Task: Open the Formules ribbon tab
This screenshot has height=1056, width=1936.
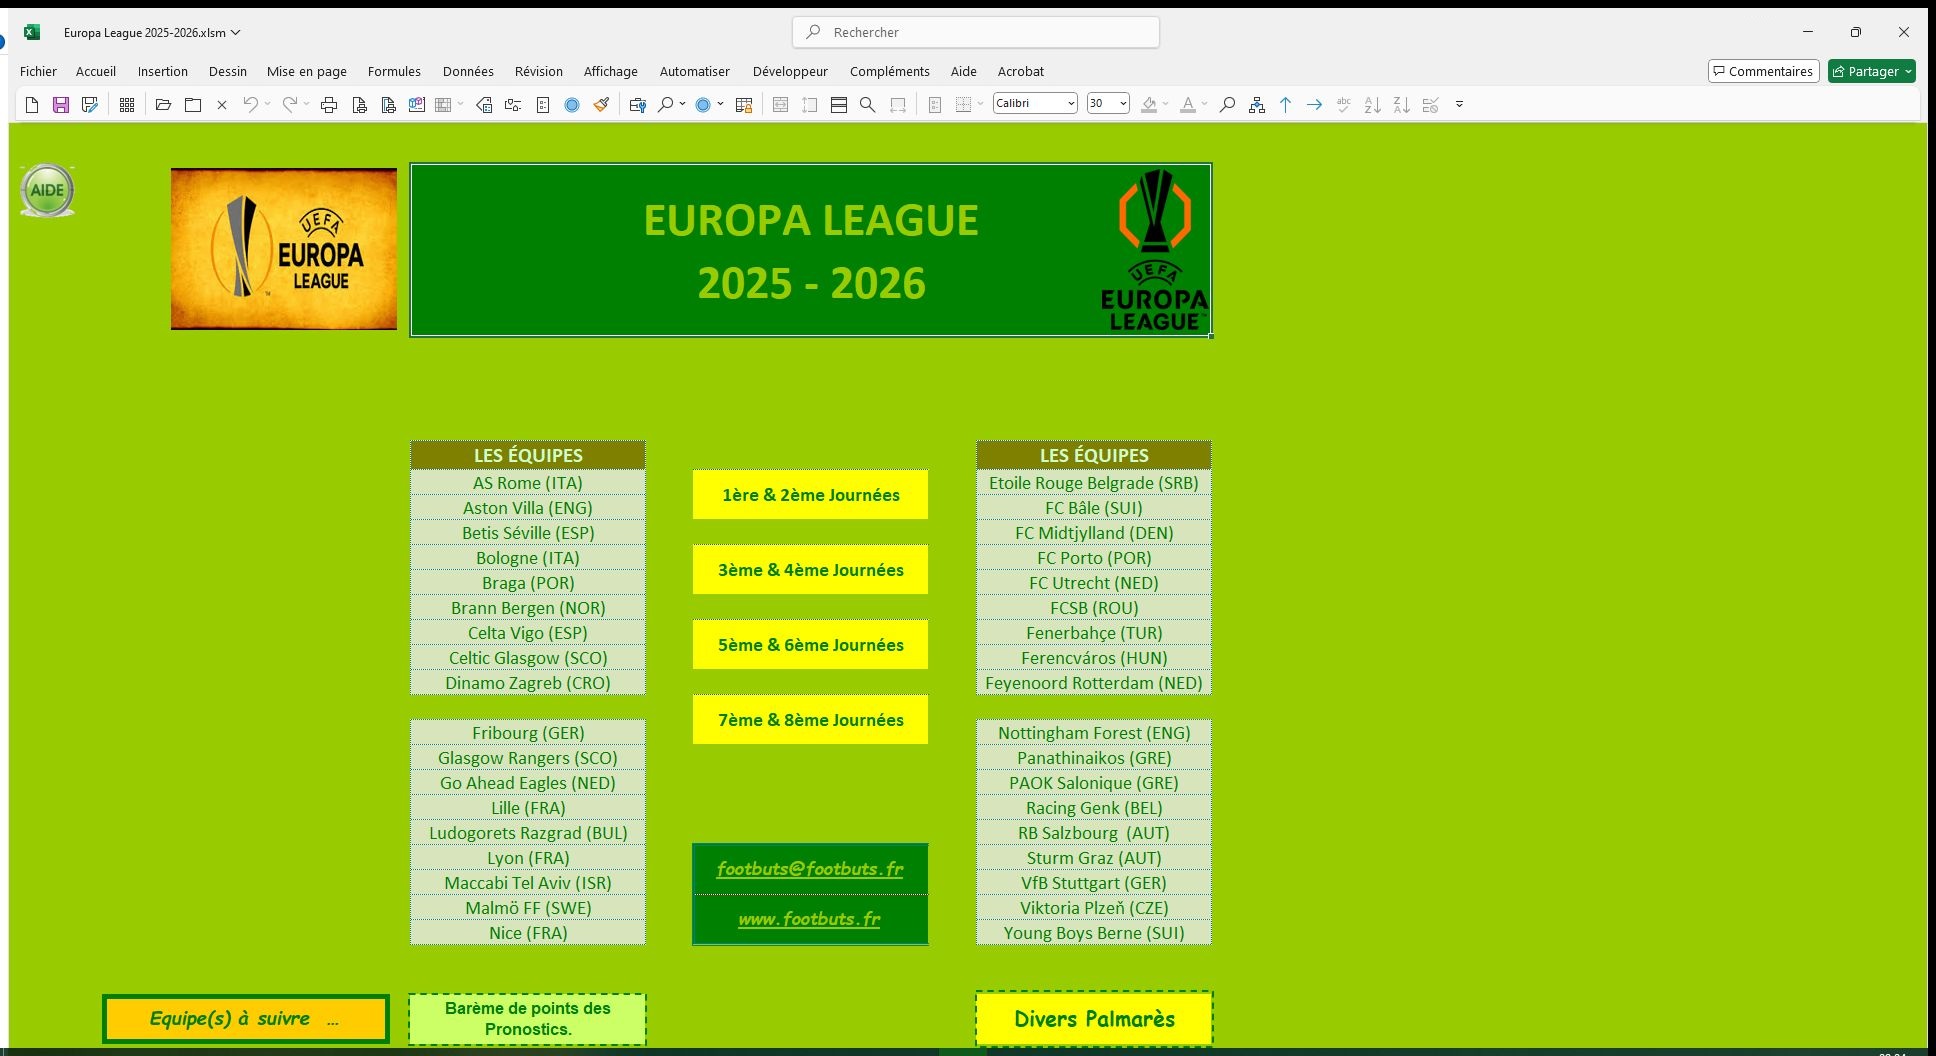Action: pos(394,72)
